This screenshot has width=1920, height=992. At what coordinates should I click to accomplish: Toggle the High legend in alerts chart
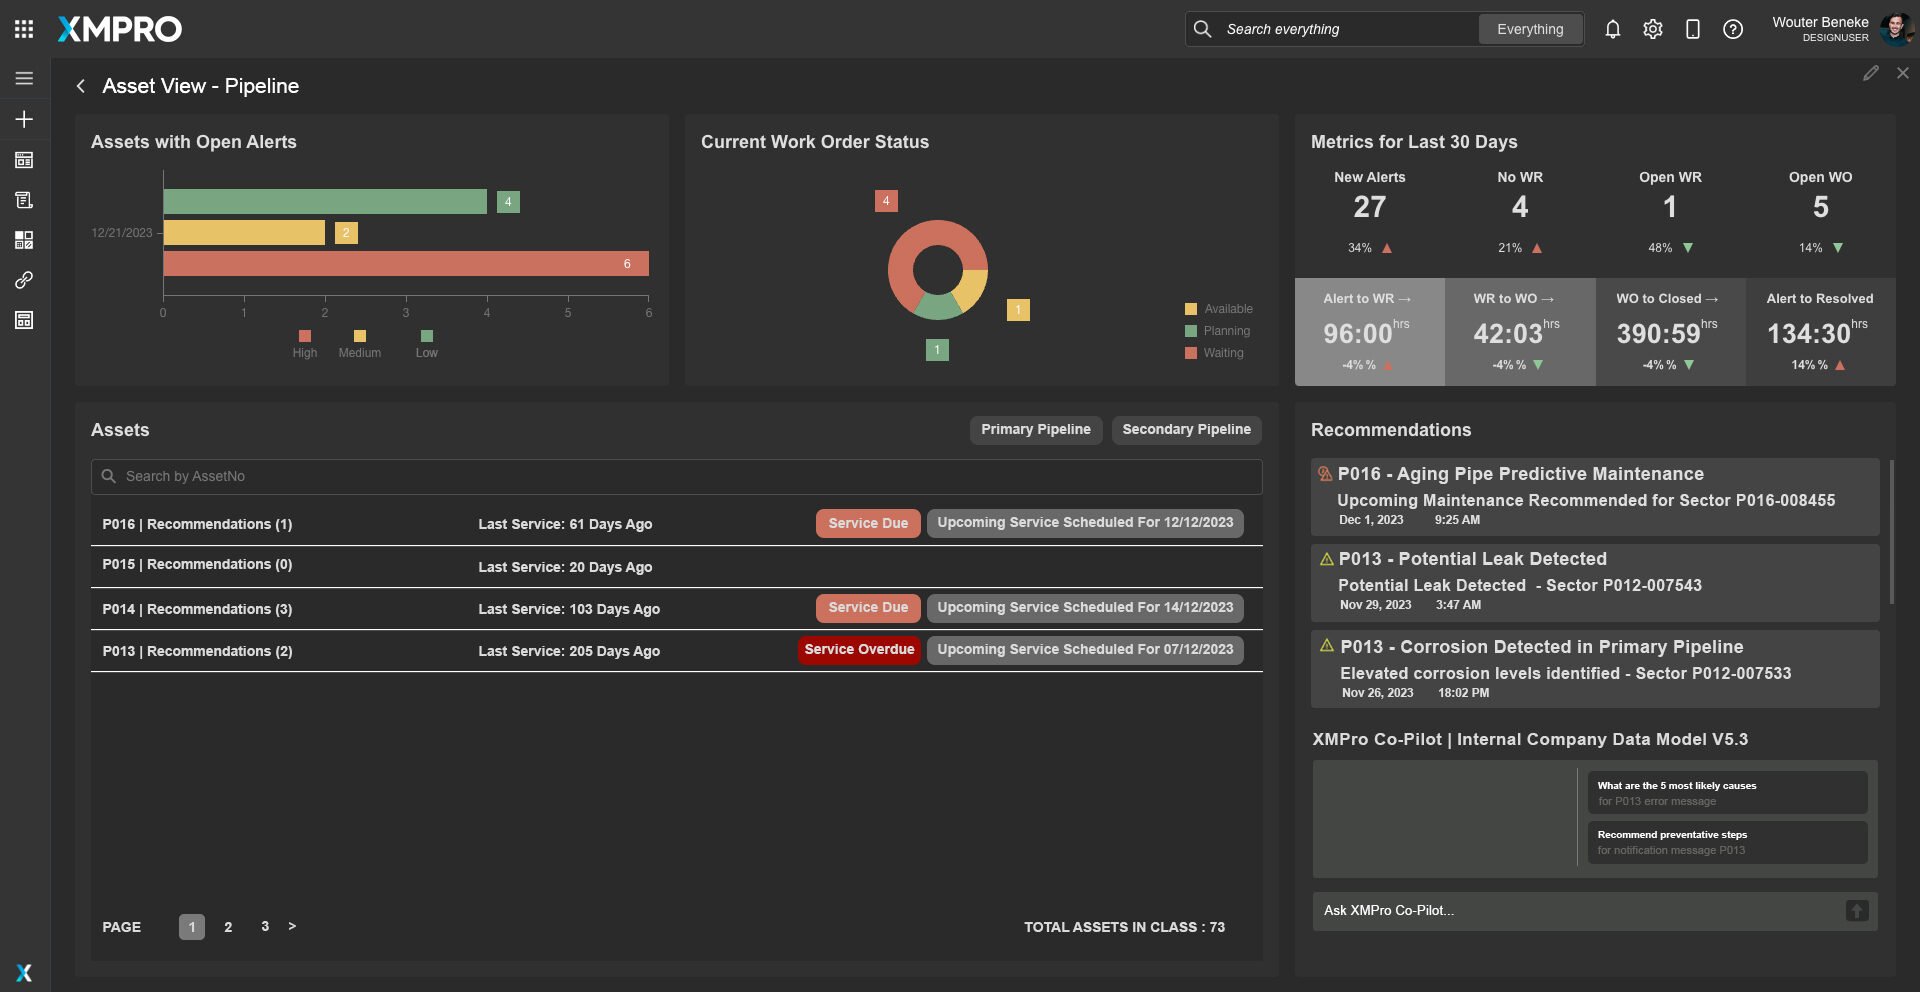tap(305, 344)
